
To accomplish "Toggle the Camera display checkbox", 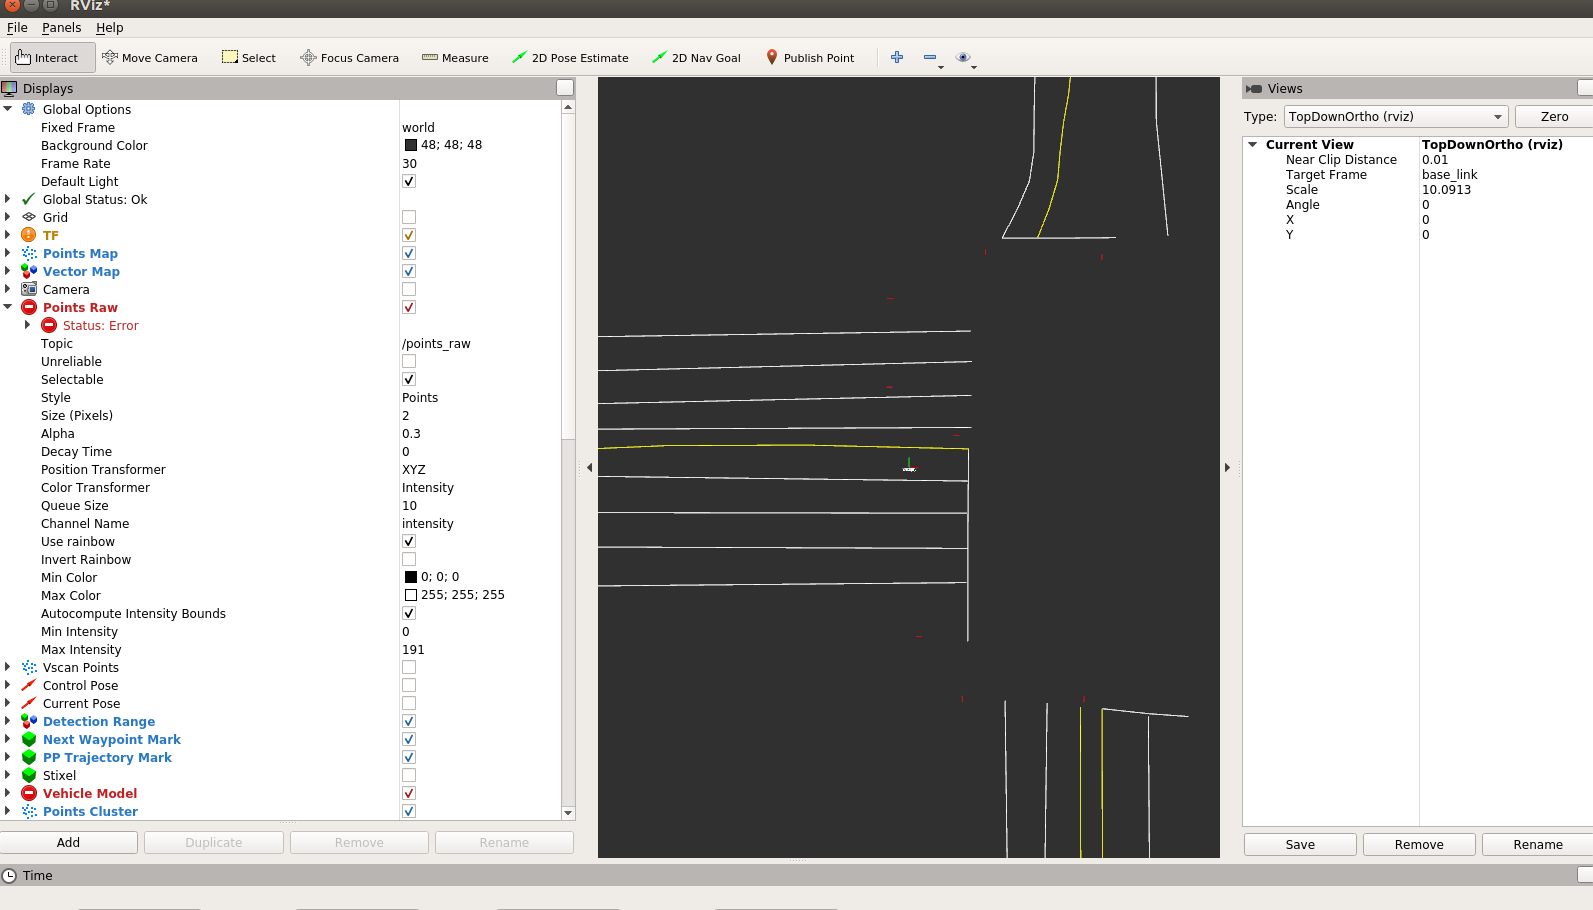I will point(409,289).
